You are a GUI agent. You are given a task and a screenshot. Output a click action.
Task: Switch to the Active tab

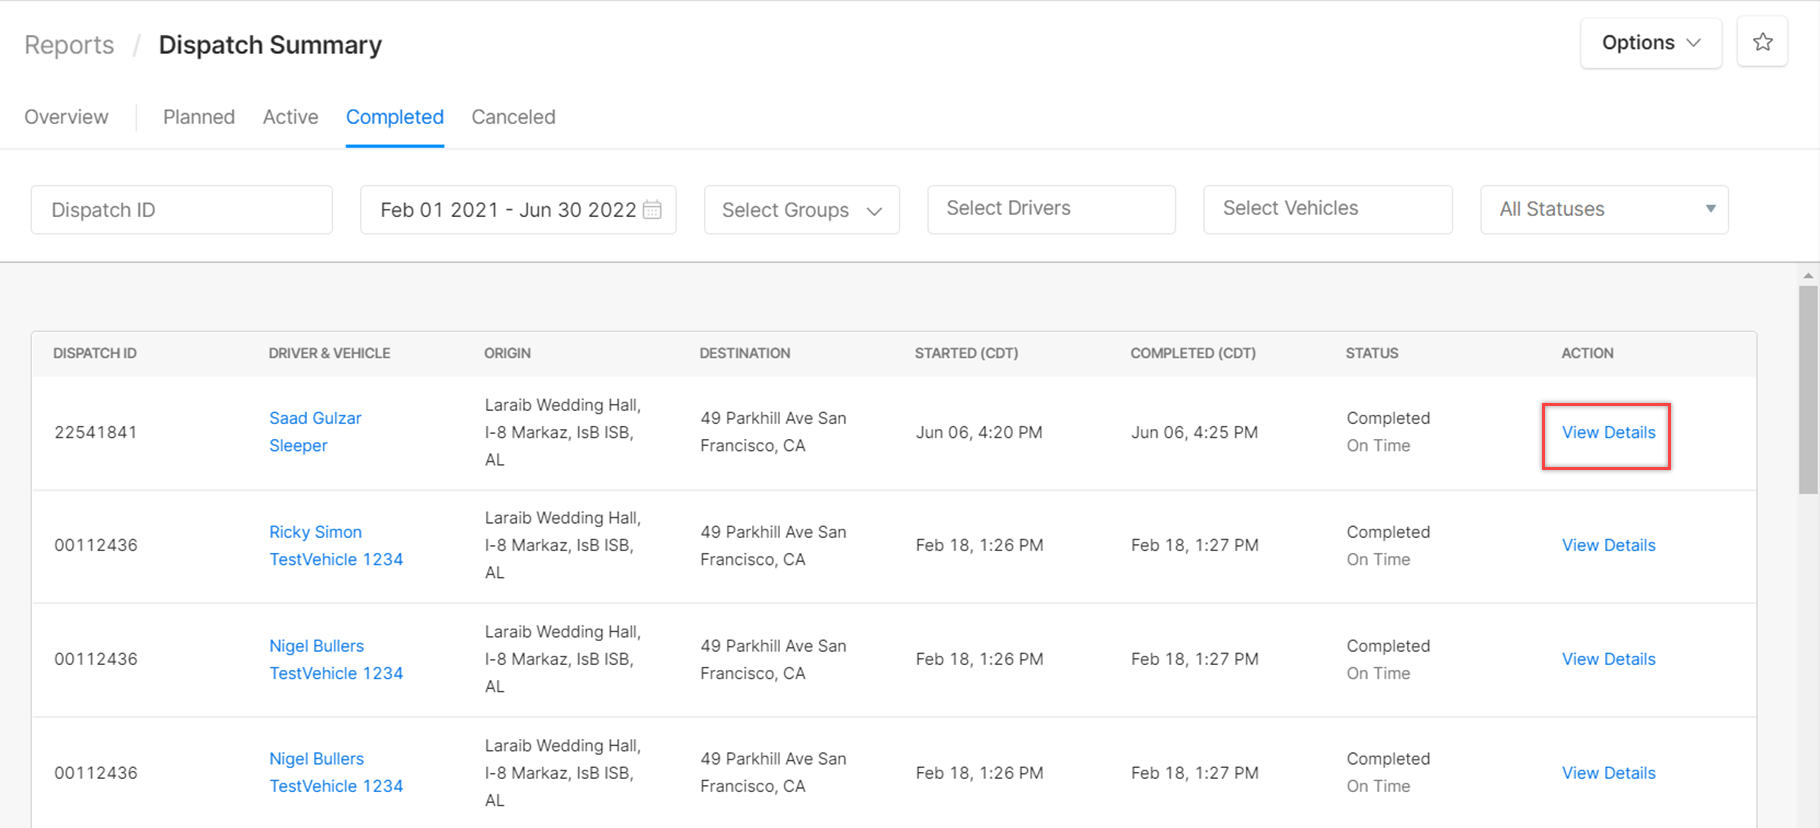[290, 117]
